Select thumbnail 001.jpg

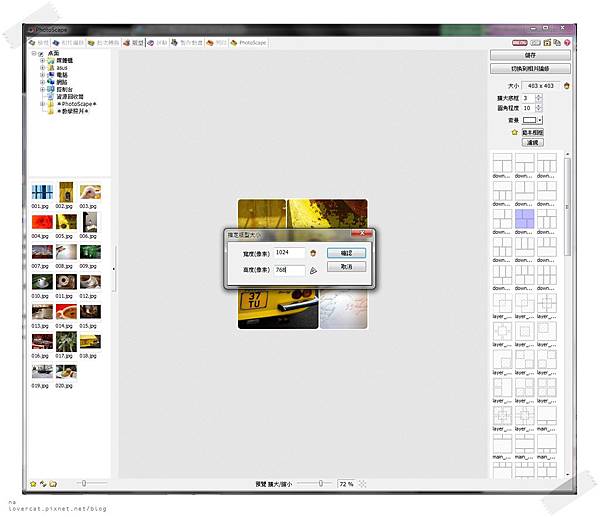(x=42, y=192)
